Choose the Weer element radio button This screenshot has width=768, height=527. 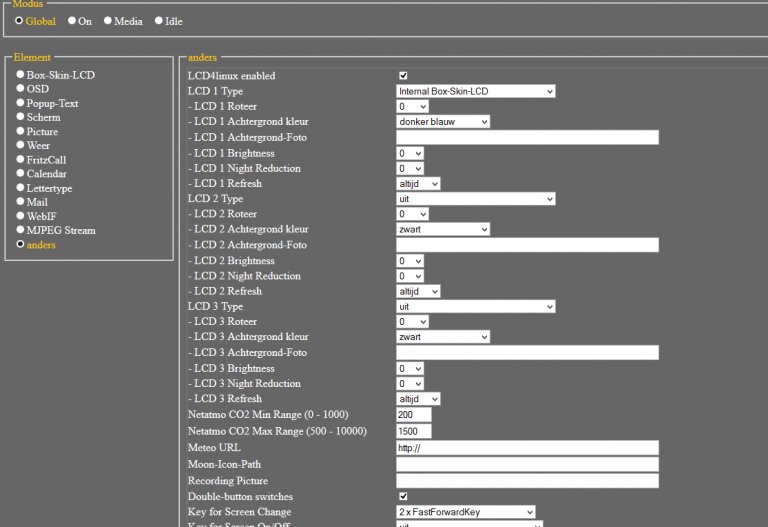[20, 146]
